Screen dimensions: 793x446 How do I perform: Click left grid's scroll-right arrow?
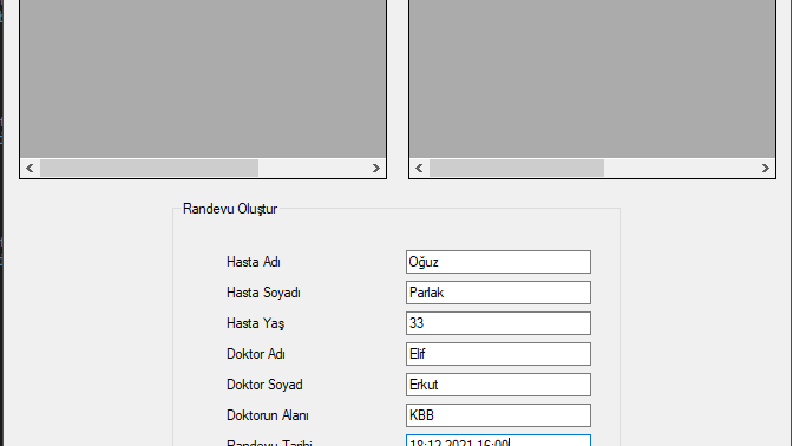[376, 168]
